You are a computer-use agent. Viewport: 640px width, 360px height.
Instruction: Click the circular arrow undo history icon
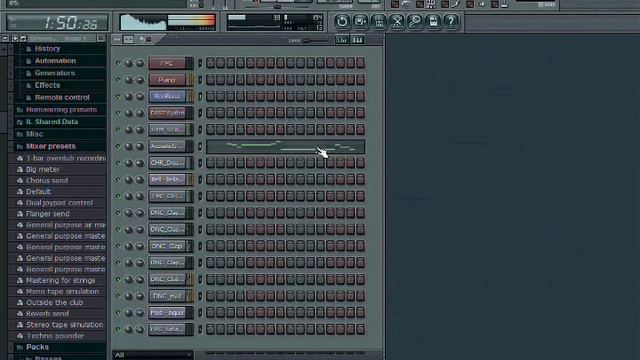342,21
